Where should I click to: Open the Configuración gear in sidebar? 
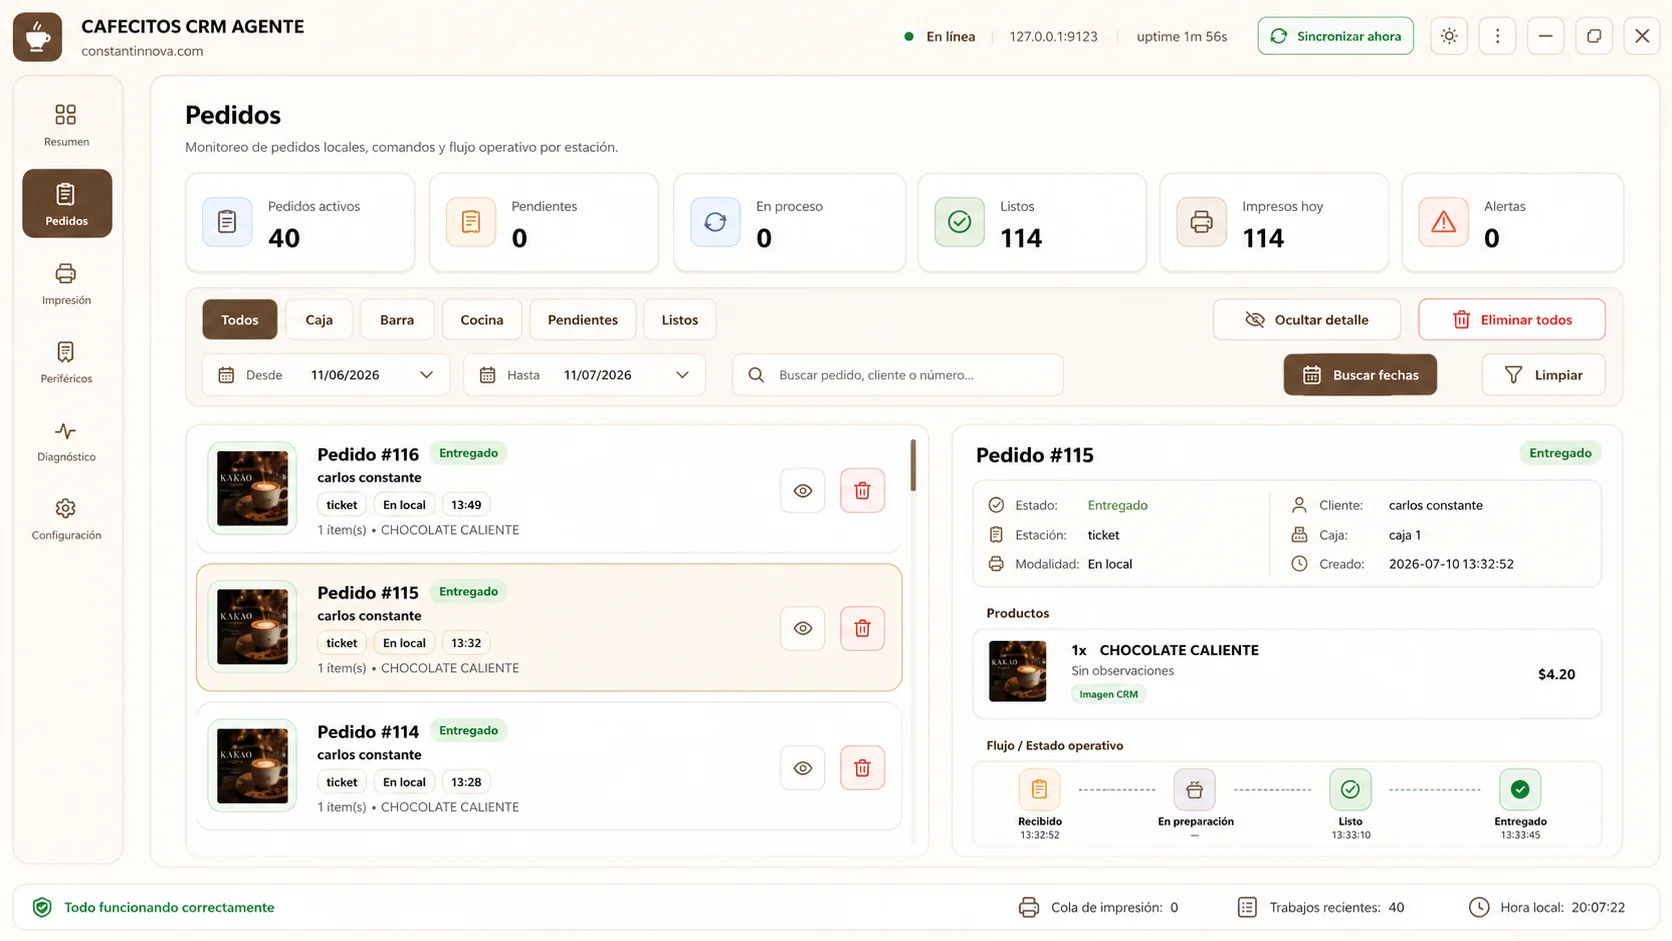(x=66, y=519)
